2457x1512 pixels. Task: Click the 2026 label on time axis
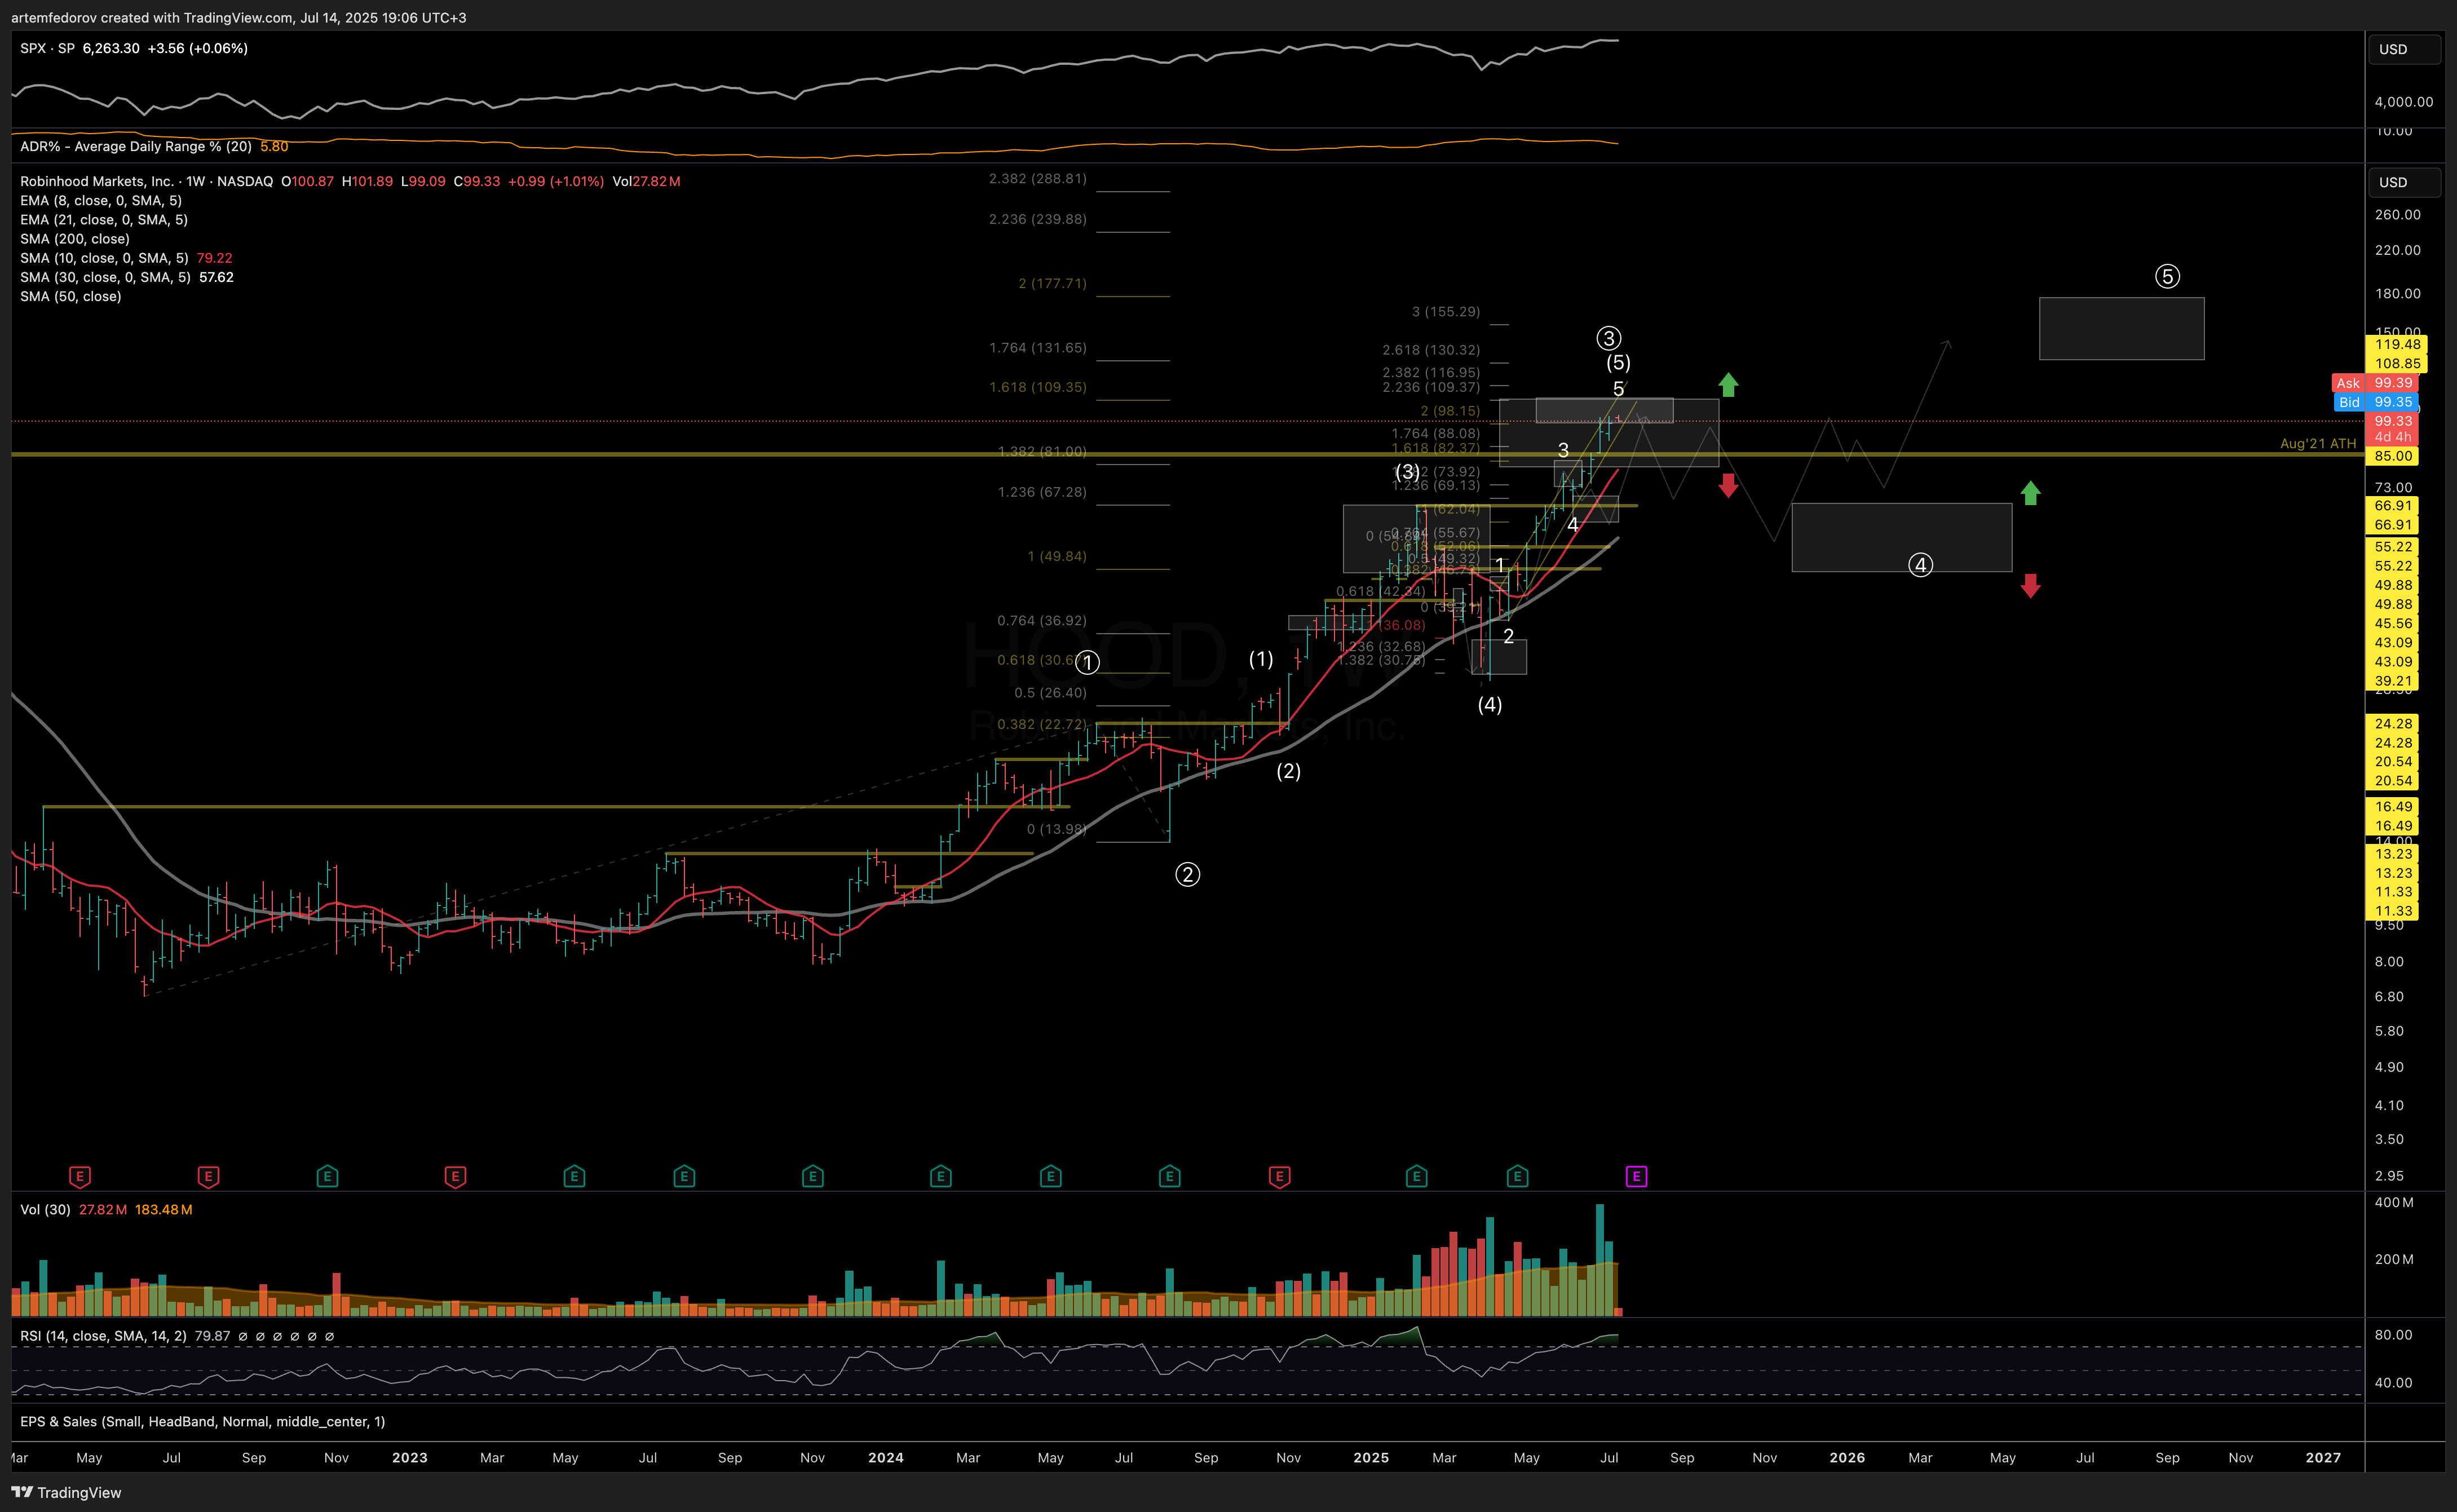[x=1847, y=1458]
